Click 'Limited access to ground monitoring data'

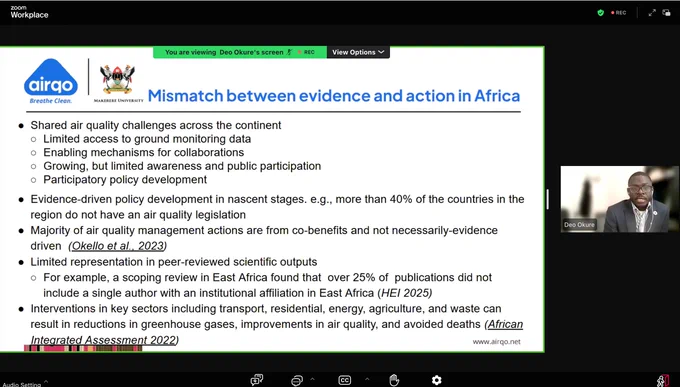coord(147,139)
